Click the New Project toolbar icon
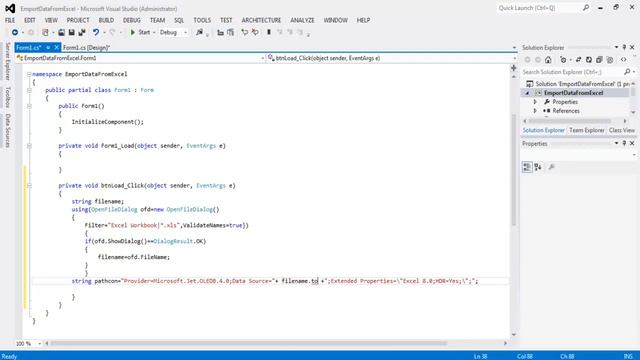This screenshot has height=360, width=640. tap(45, 32)
